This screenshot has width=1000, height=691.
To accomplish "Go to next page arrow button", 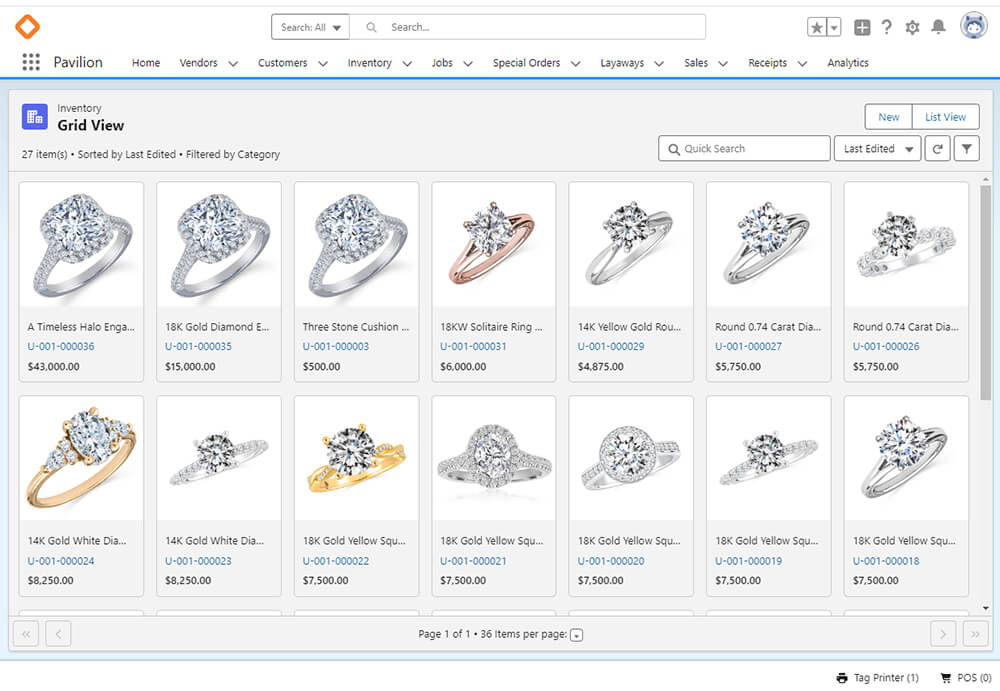I will [943, 634].
